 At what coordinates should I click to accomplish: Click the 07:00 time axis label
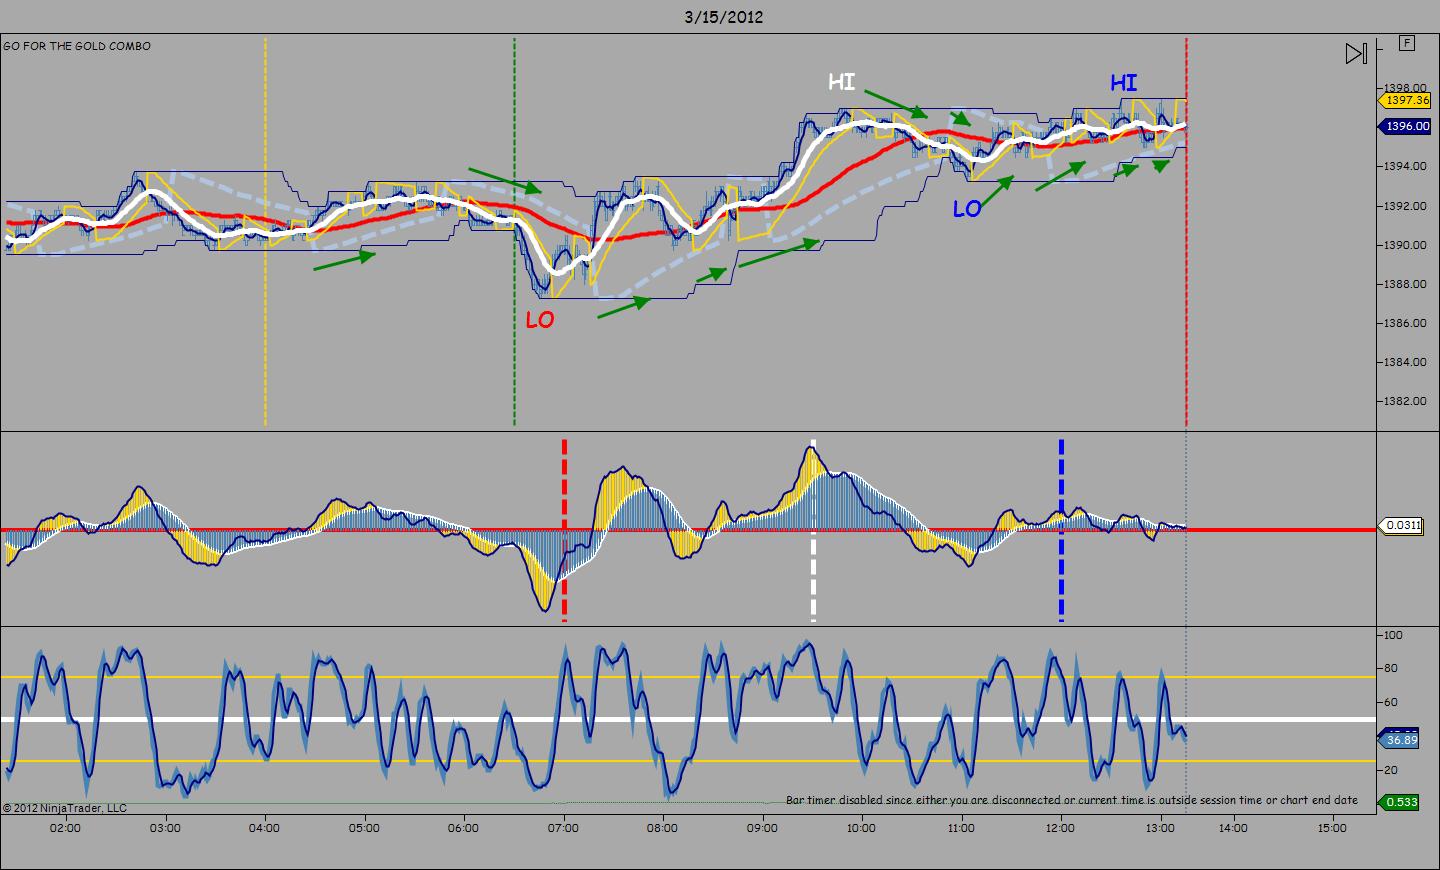(x=563, y=827)
